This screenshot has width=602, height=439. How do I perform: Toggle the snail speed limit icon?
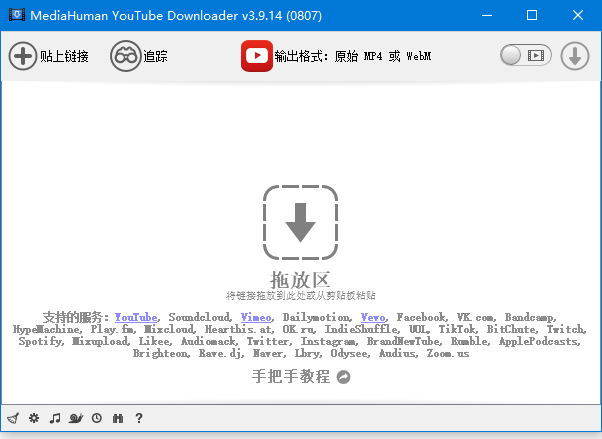(76, 418)
